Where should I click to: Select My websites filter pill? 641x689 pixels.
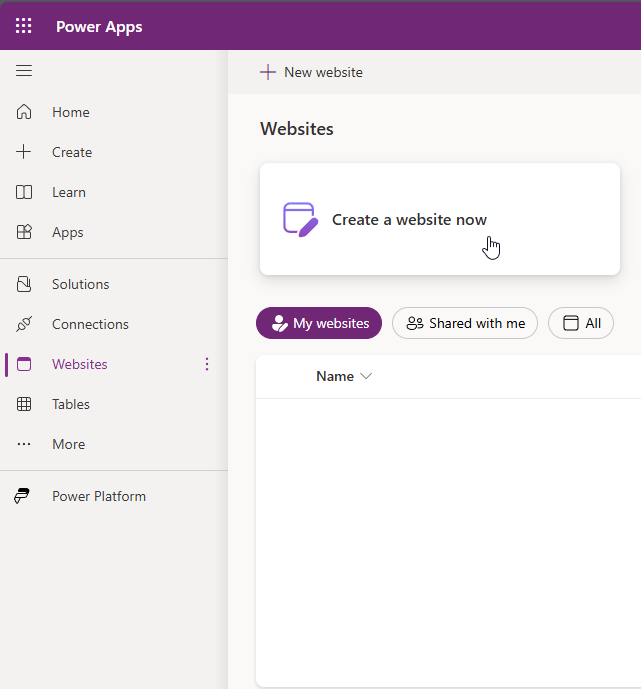tap(319, 323)
